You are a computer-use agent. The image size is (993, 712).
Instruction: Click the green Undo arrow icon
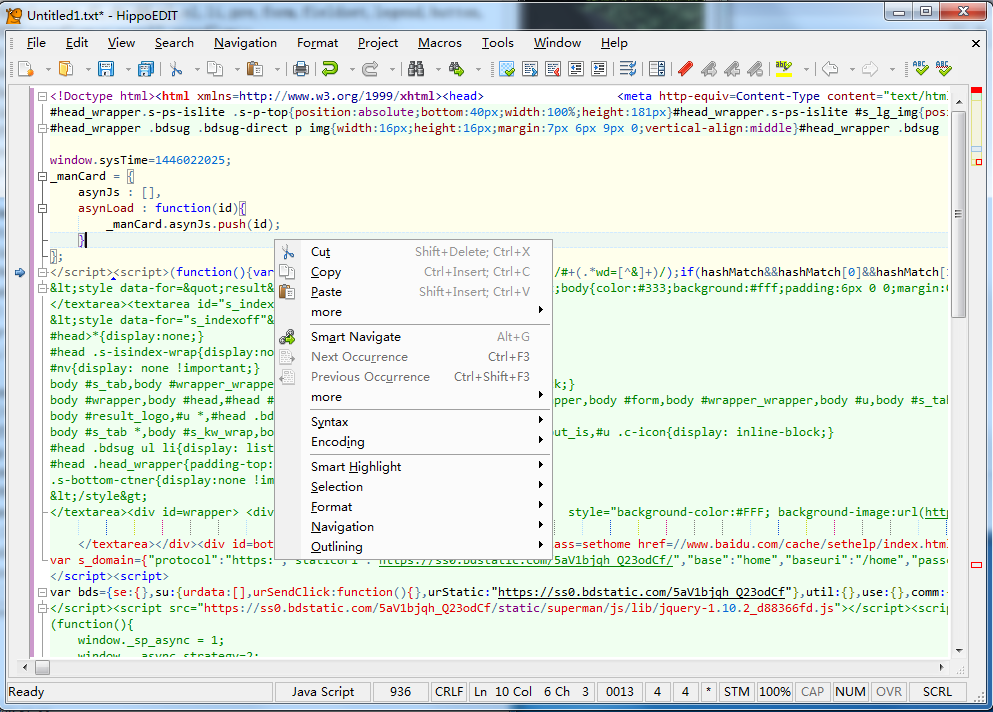[330, 69]
